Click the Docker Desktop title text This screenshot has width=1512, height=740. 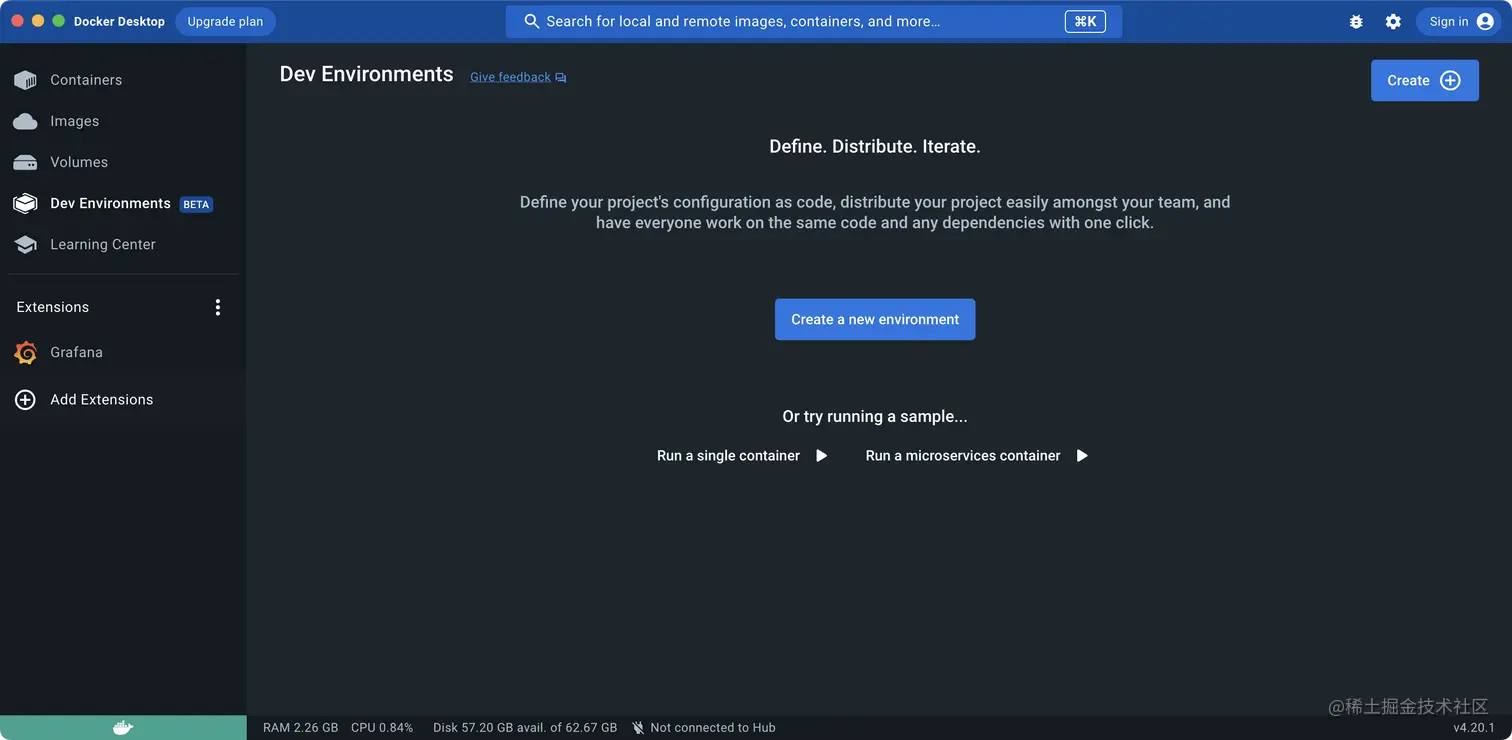pos(119,21)
